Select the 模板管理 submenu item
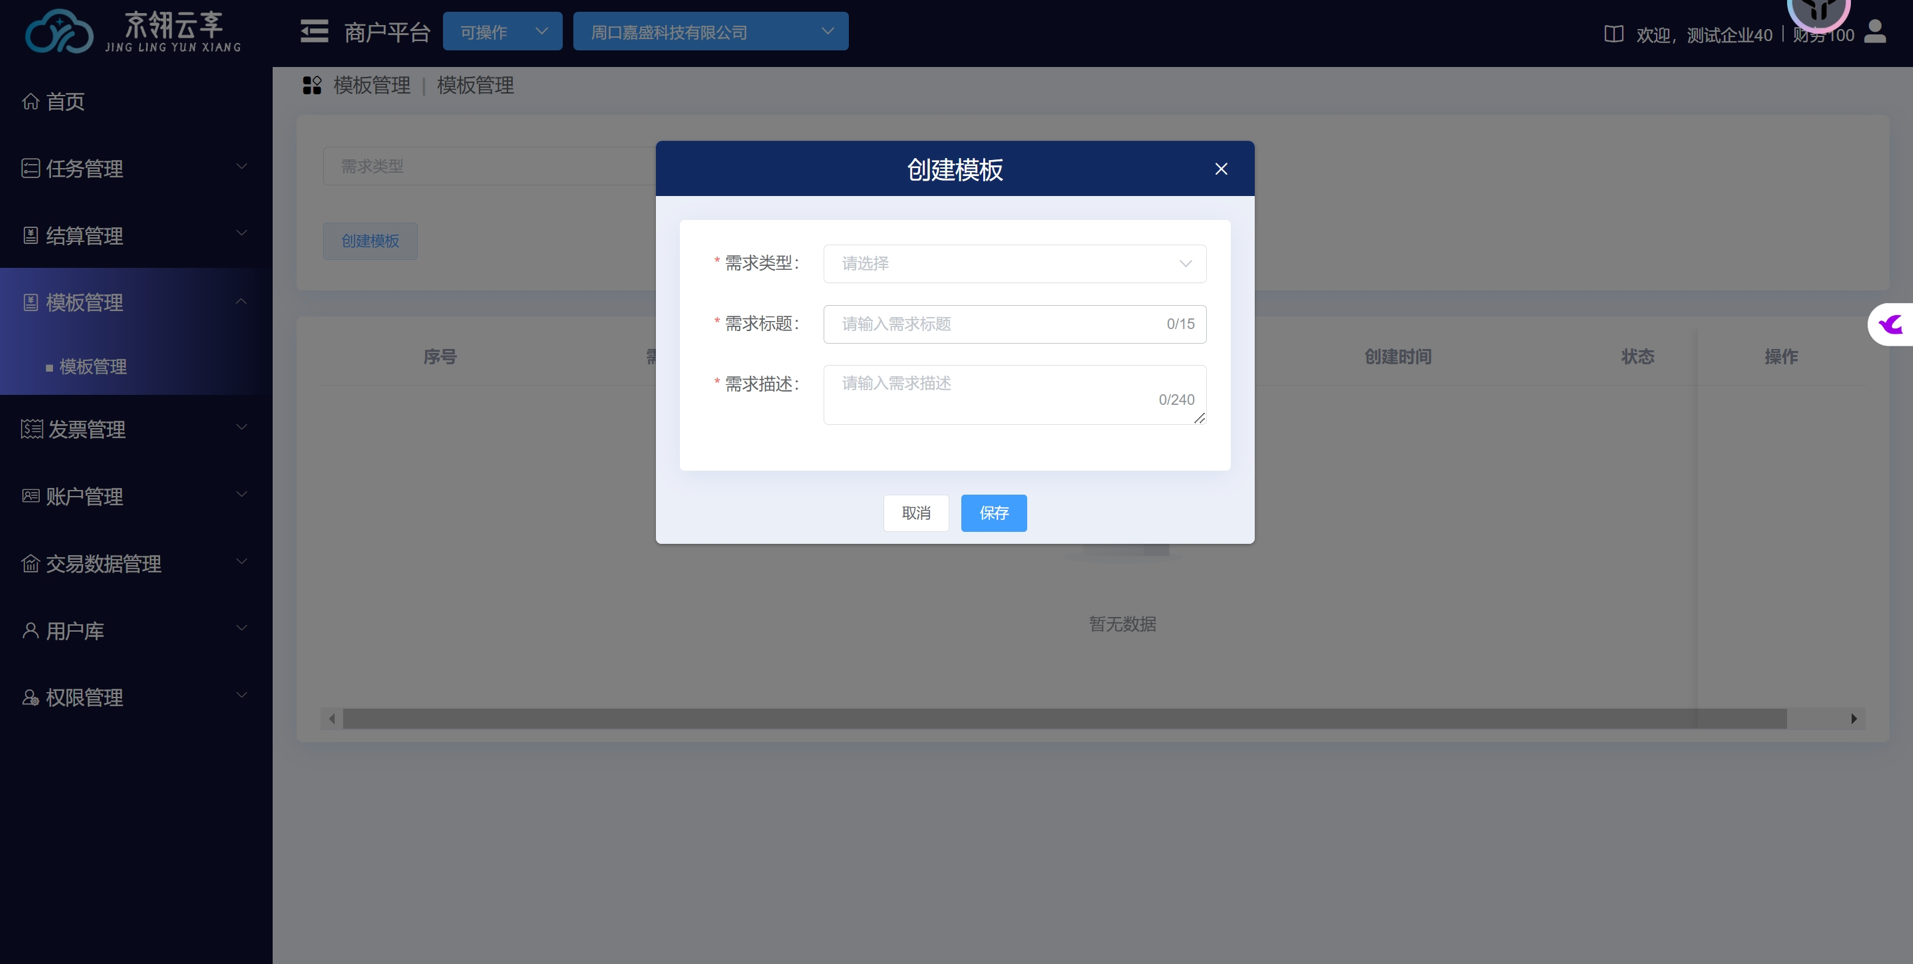This screenshot has width=1914, height=964. point(93,367)
